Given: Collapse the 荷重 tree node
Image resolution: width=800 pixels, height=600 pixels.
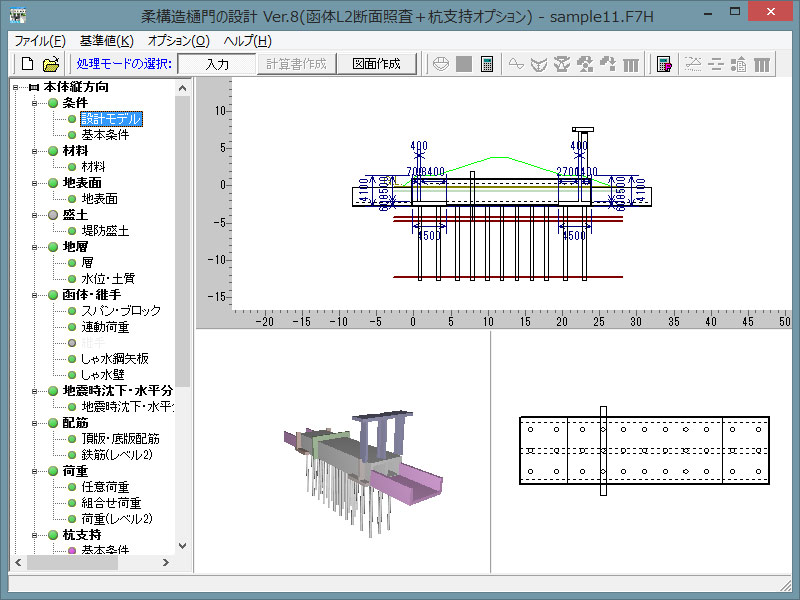Looking at the screenshot, I should click(34, 471).
